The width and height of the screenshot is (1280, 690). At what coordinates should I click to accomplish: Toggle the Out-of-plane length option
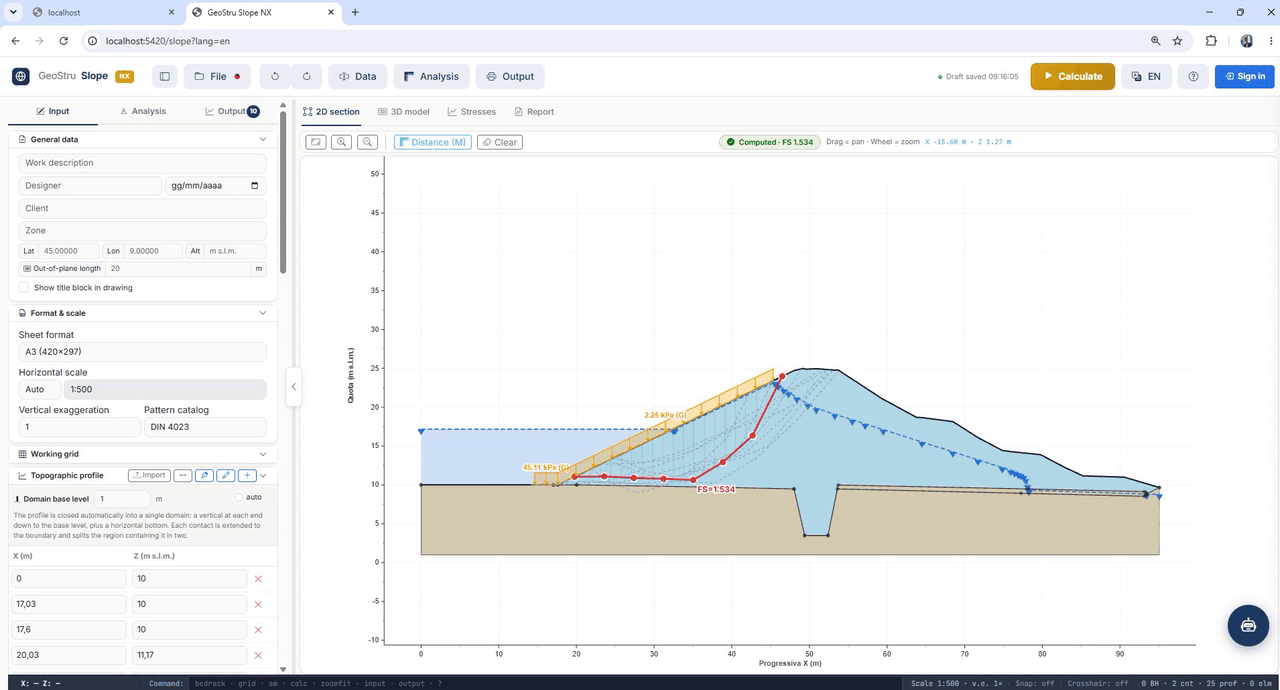coord(27,268)
